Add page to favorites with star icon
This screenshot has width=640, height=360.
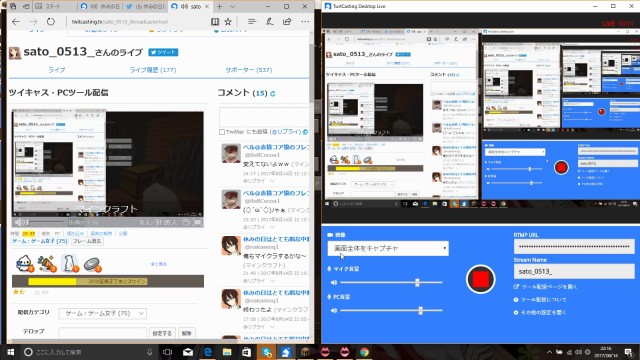click(x=228, y=22)
